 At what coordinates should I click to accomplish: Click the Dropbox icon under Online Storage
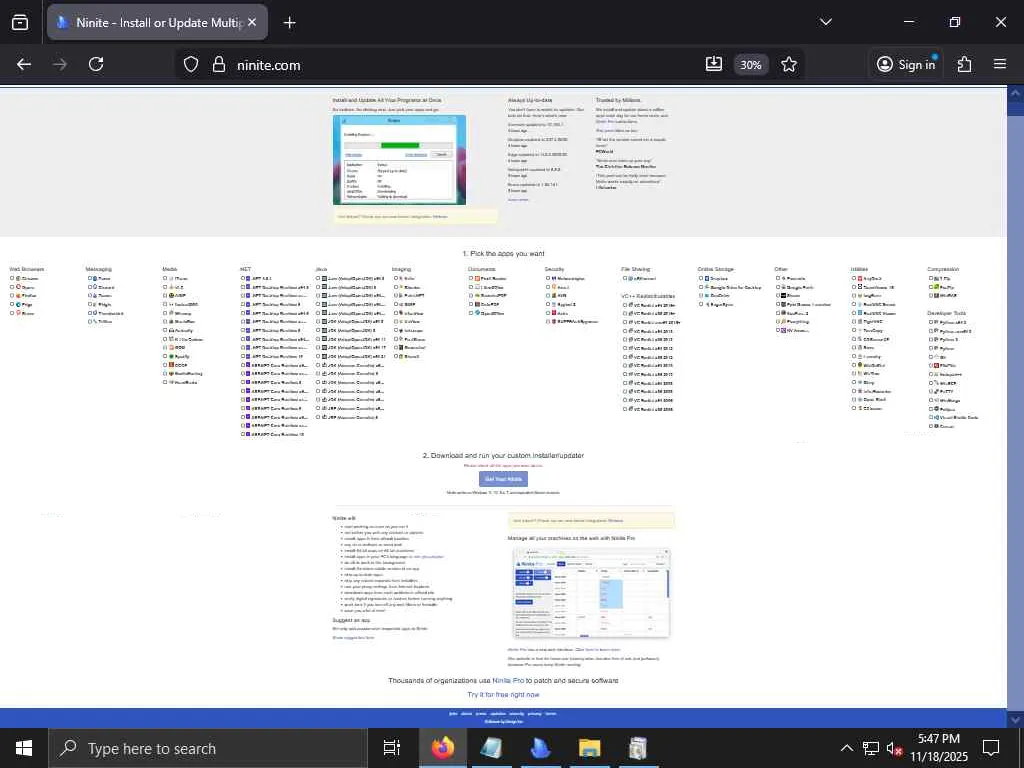[x=707, y=278]
